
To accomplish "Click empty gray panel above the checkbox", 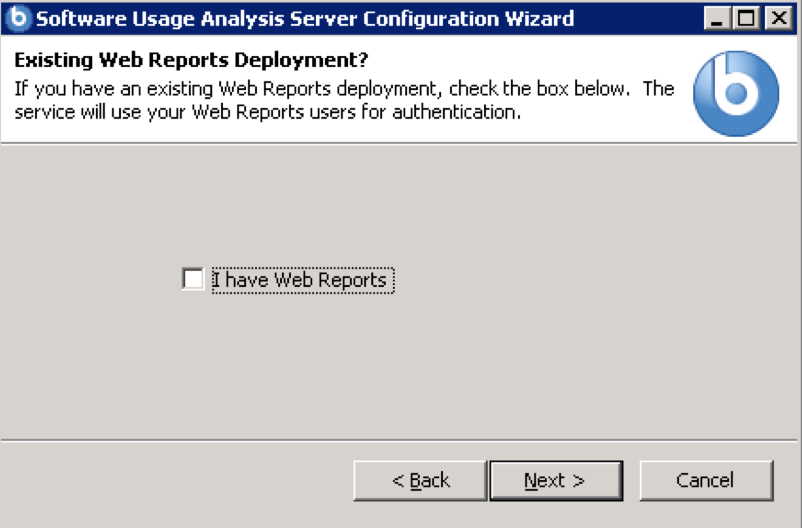I will (400, 200).
